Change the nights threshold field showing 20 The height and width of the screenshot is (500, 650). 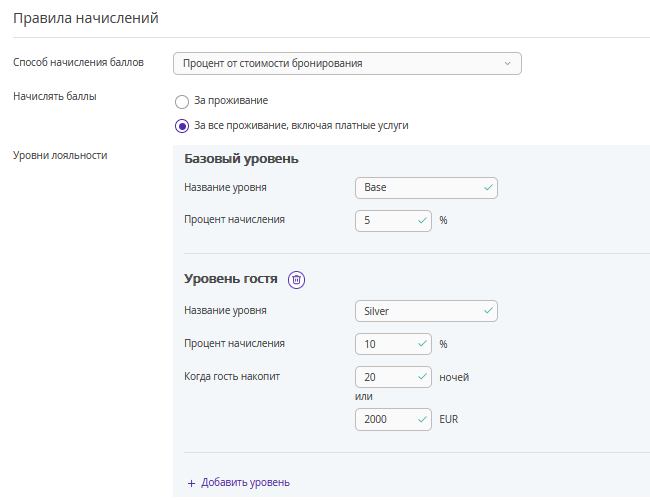(x=393, y=377)
